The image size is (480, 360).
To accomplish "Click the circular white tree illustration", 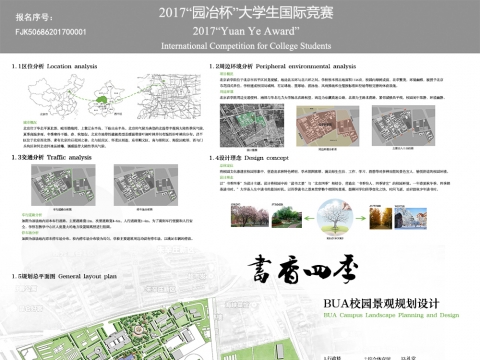I will pos(335,217).
